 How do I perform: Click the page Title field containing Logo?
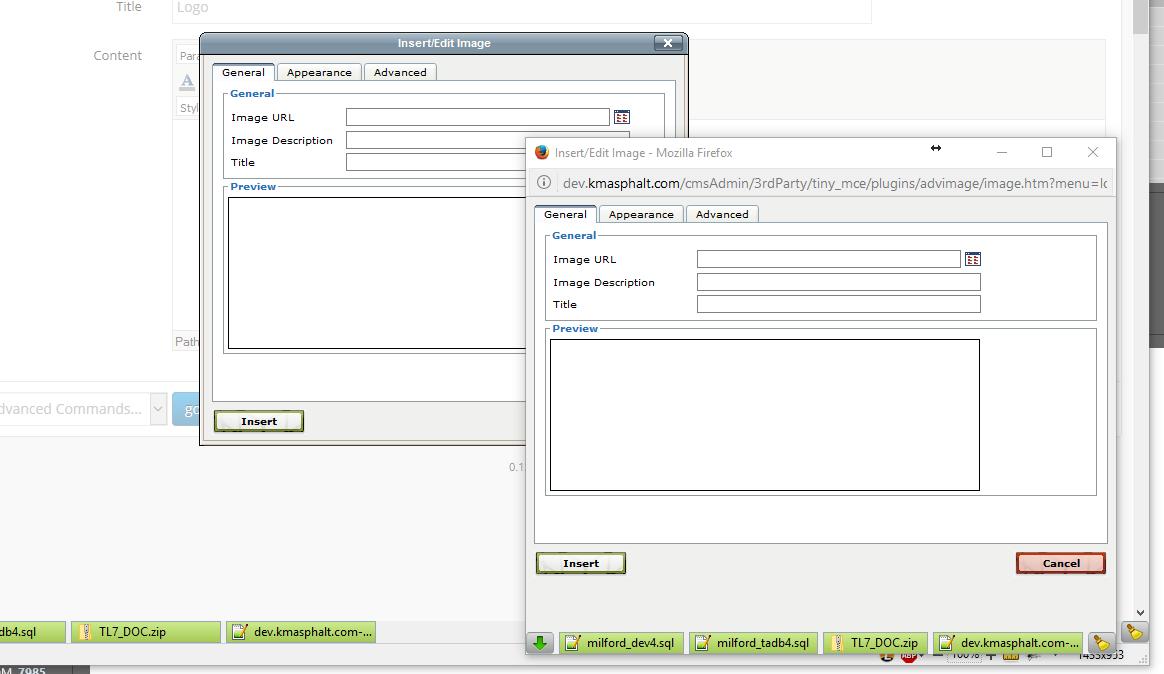pos(520,8)
